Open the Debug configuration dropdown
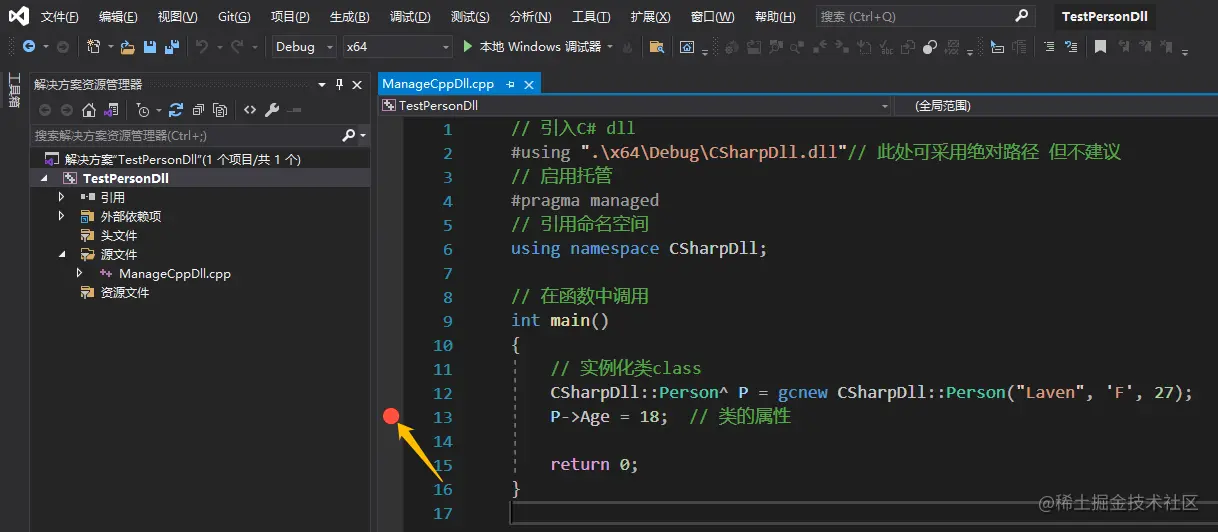The image size is (1218, 532). click(x=304, y=47)
